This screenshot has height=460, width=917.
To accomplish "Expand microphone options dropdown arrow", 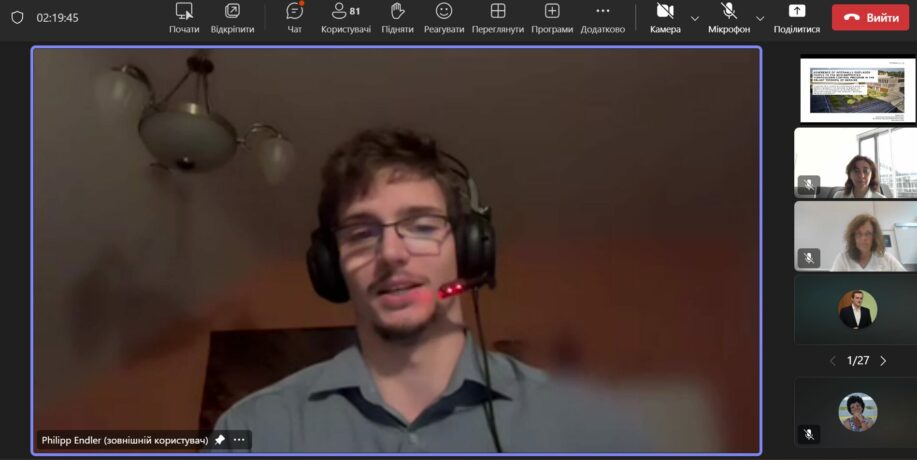I will (x=760, y=18).
